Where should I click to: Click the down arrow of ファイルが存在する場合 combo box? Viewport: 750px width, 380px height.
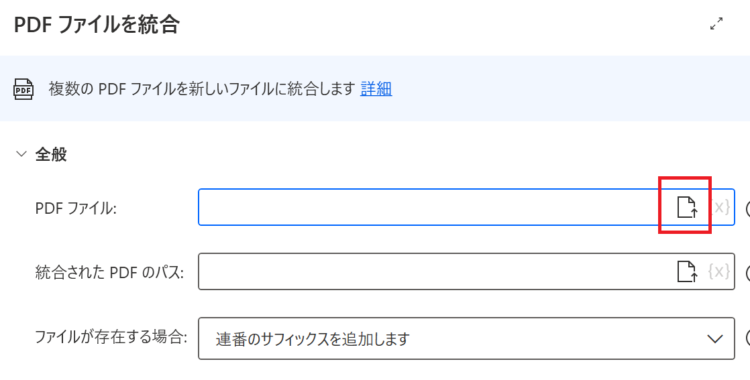715,339
